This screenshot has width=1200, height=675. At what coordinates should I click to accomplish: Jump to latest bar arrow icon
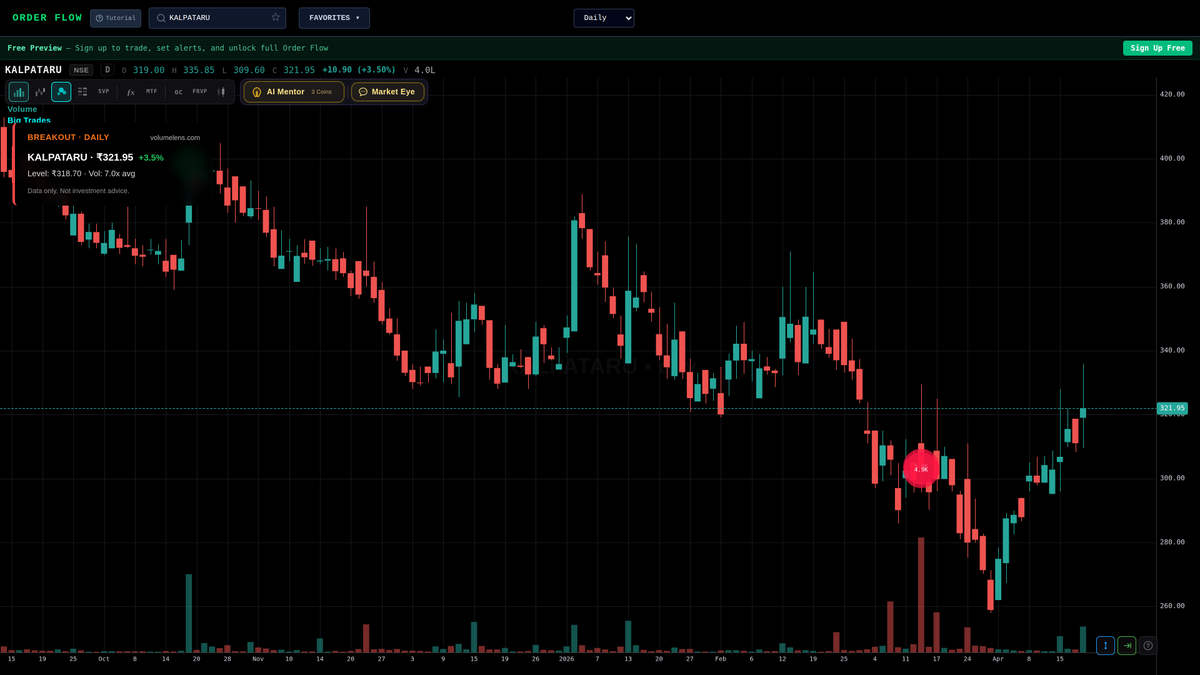[1127, 646]
